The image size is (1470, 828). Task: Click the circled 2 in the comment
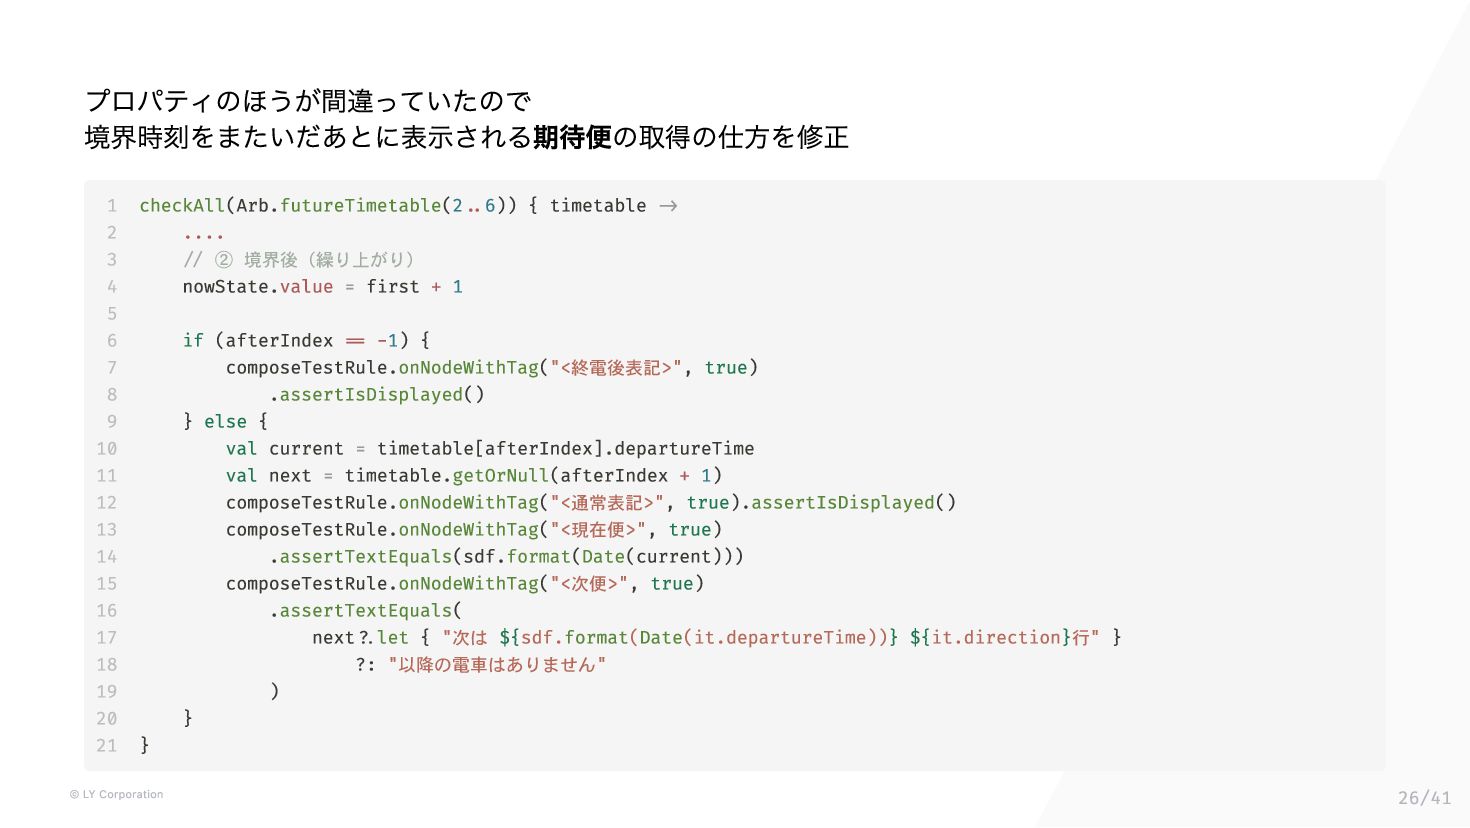(224, 260)
